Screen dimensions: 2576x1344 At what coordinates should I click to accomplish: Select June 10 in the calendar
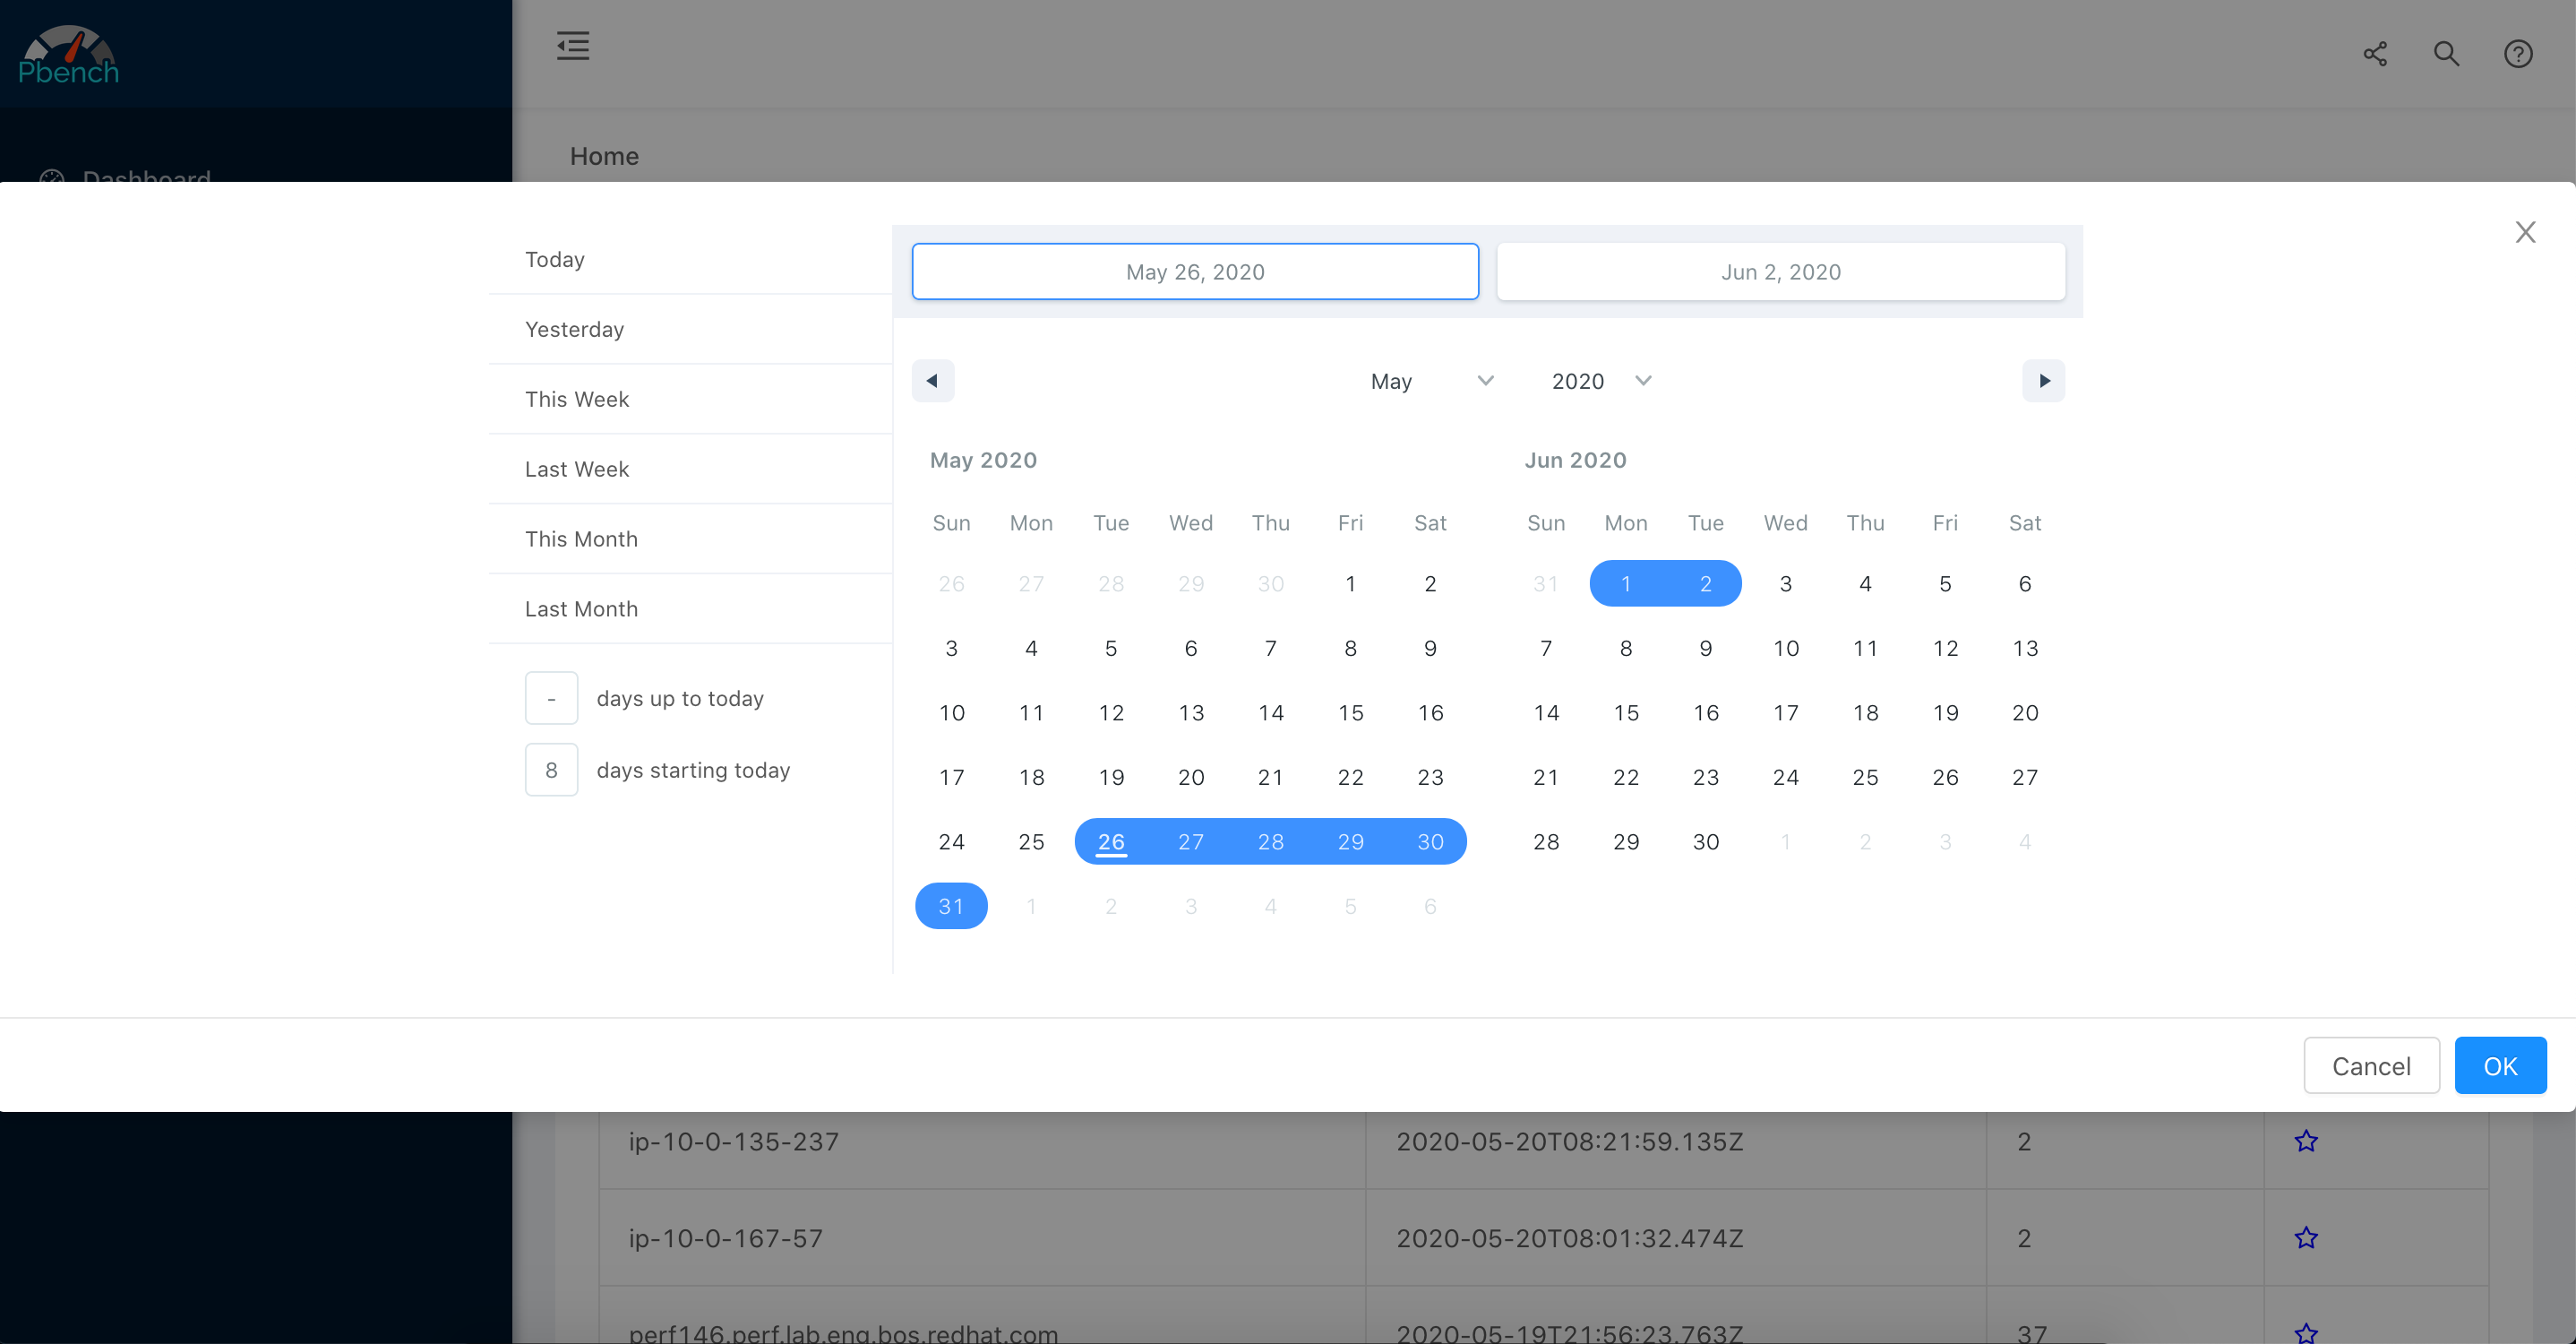1785,648
